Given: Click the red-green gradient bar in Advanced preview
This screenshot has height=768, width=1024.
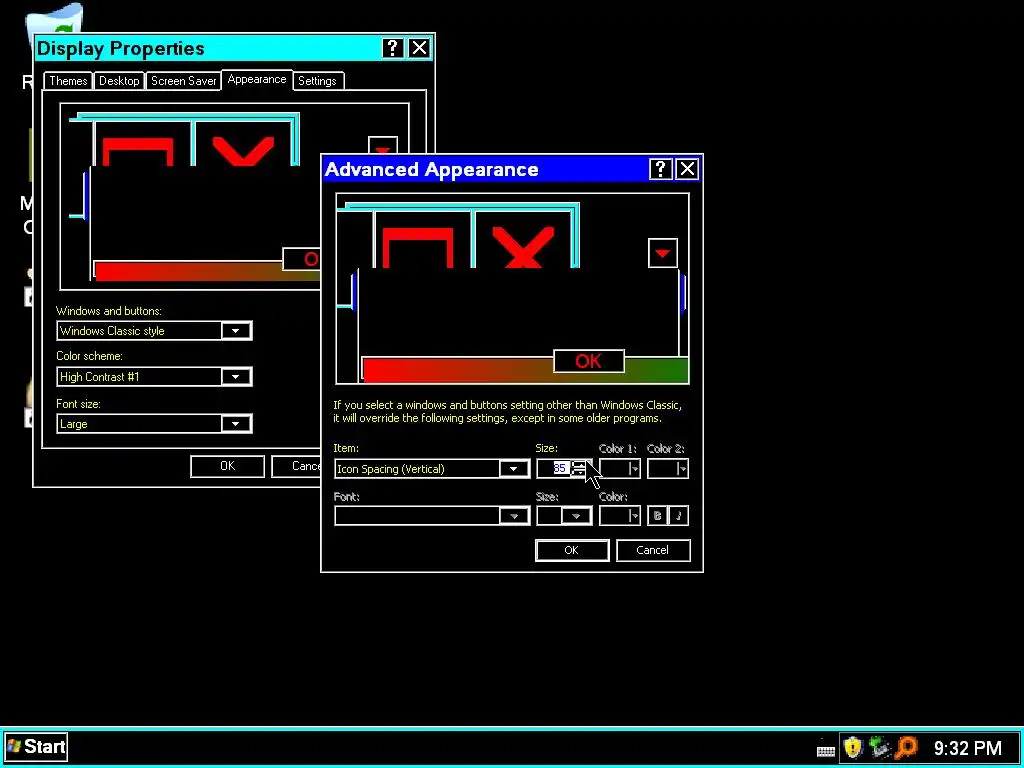Looking at the screenshot, I should point(525,370).
